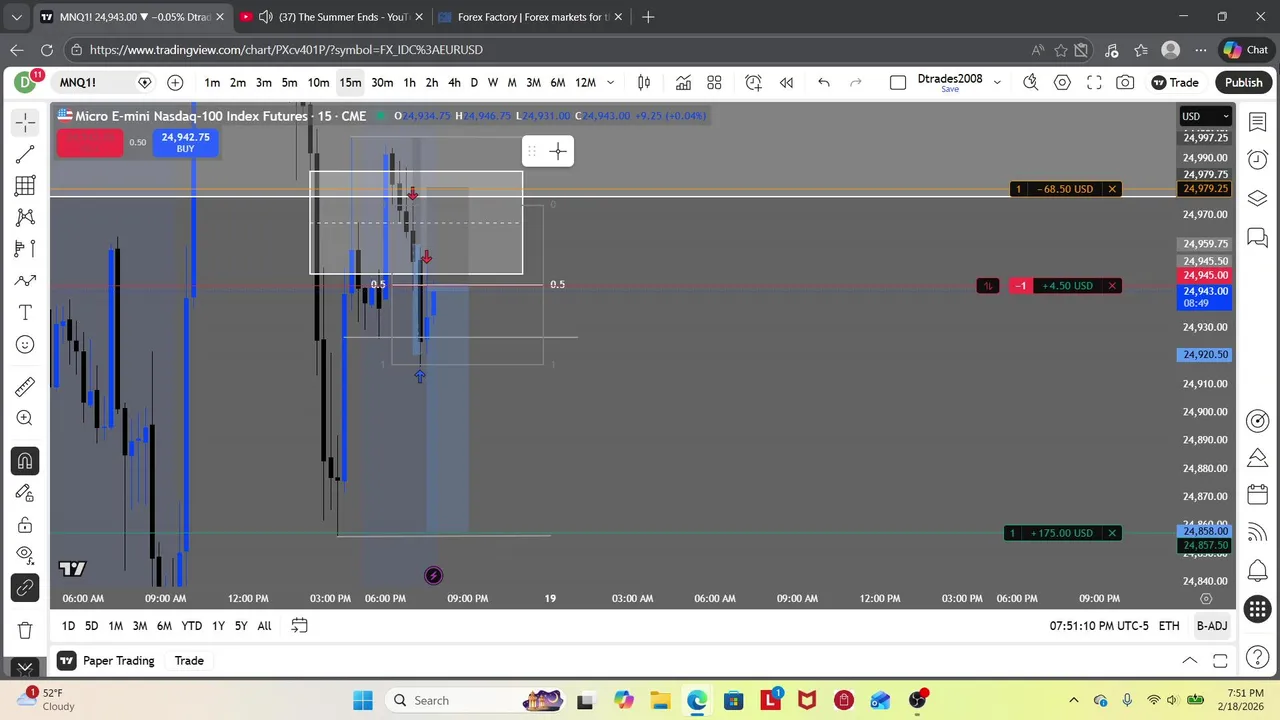Toggle B-ADJ back-adjustment setting
Viewport: 1280px width, 720px height.
[x=1212, y=626]
